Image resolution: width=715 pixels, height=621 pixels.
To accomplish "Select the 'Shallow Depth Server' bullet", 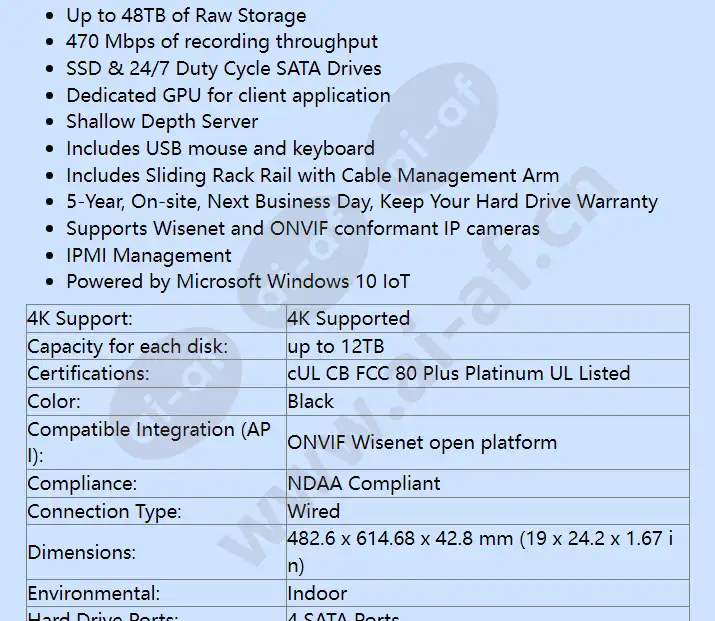I will coord(162,122).
